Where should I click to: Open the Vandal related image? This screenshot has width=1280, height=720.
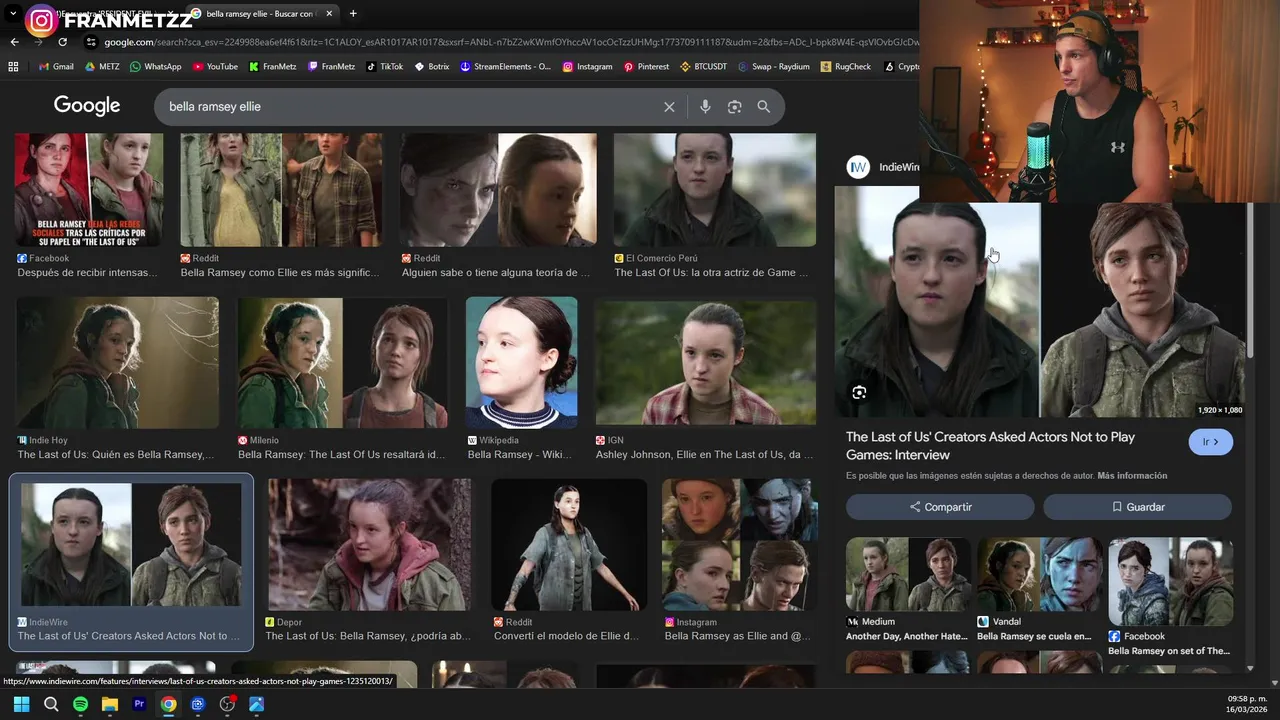pyautogui.click(x=1039, y=575)
